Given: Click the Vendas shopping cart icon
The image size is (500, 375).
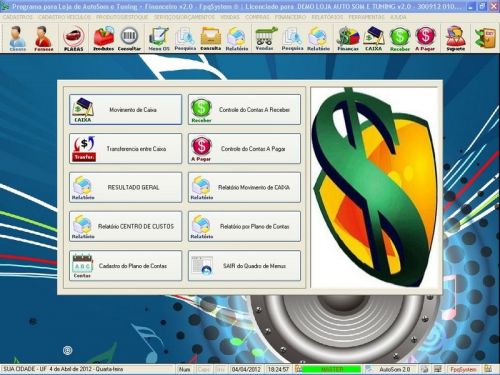Looking at the screenshot, I should [x=265, y=38].
